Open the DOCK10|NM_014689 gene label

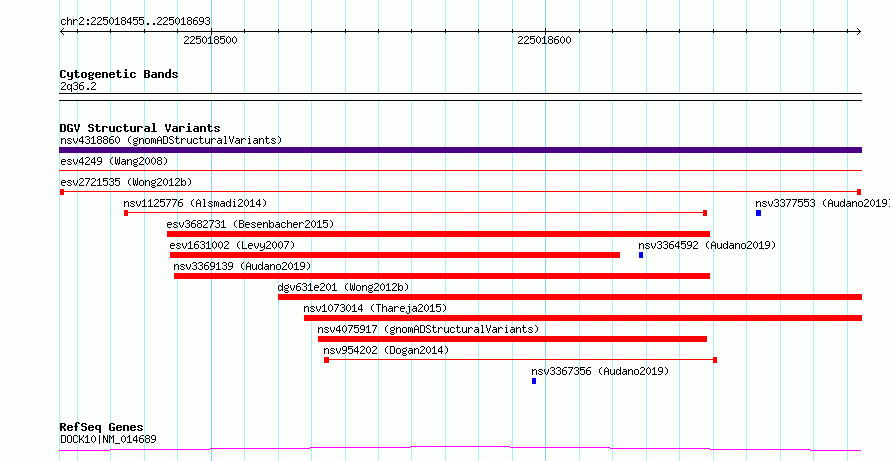(108, 439)
